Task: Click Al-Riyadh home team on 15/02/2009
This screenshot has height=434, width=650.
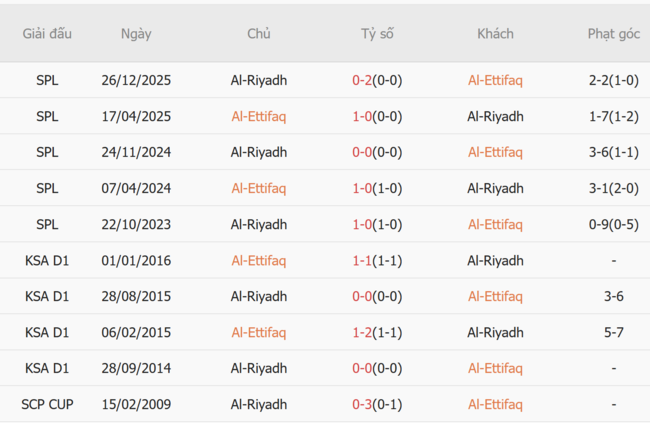Action: tap(259, 404)
